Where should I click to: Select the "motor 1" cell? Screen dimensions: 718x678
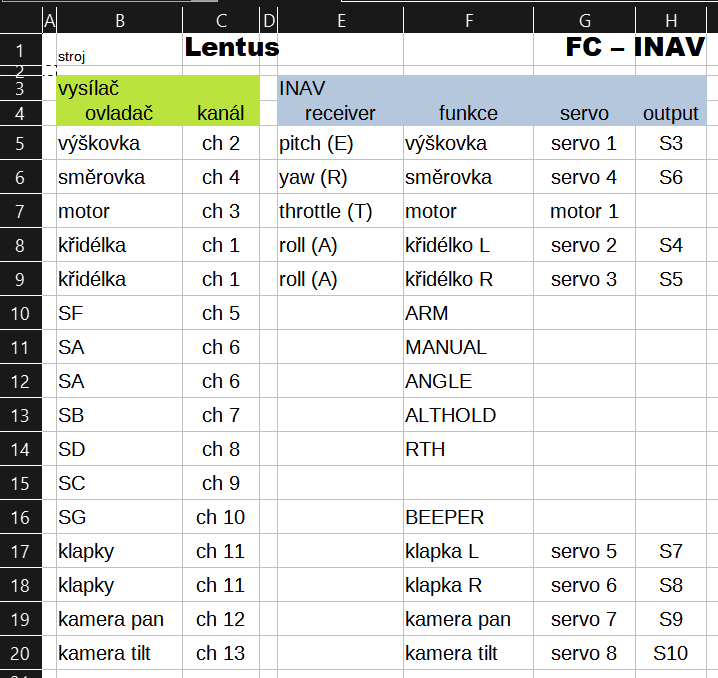click(584, 212)
